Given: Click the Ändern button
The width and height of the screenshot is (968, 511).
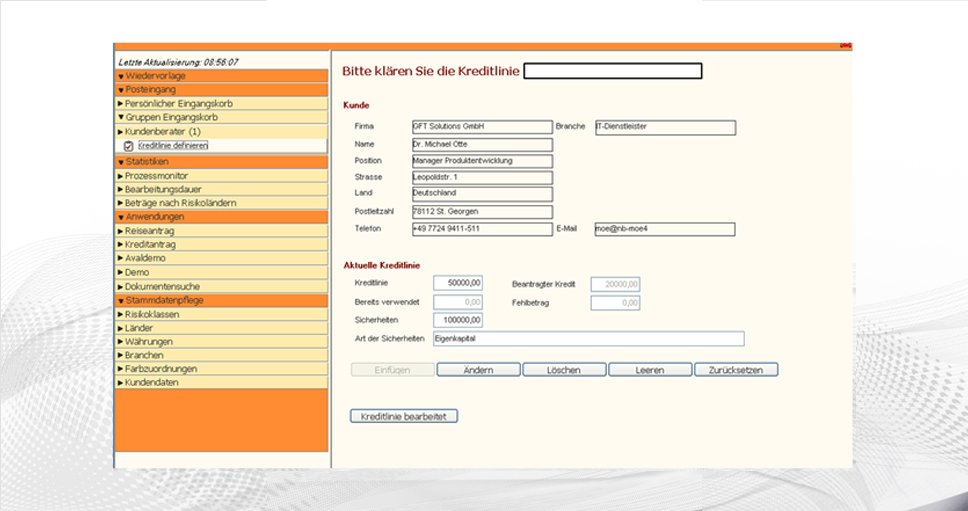Looking at the screenshot, I should pos(478,370).
